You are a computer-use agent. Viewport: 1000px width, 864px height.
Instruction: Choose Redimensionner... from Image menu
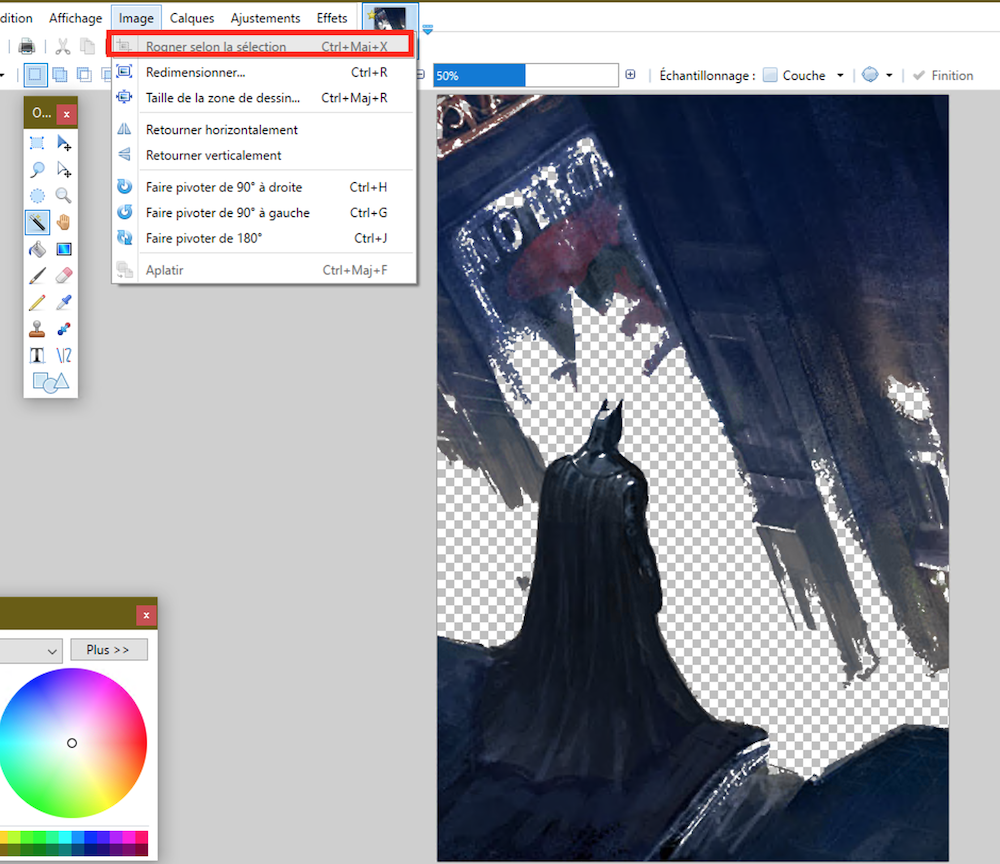coord(265,72)
